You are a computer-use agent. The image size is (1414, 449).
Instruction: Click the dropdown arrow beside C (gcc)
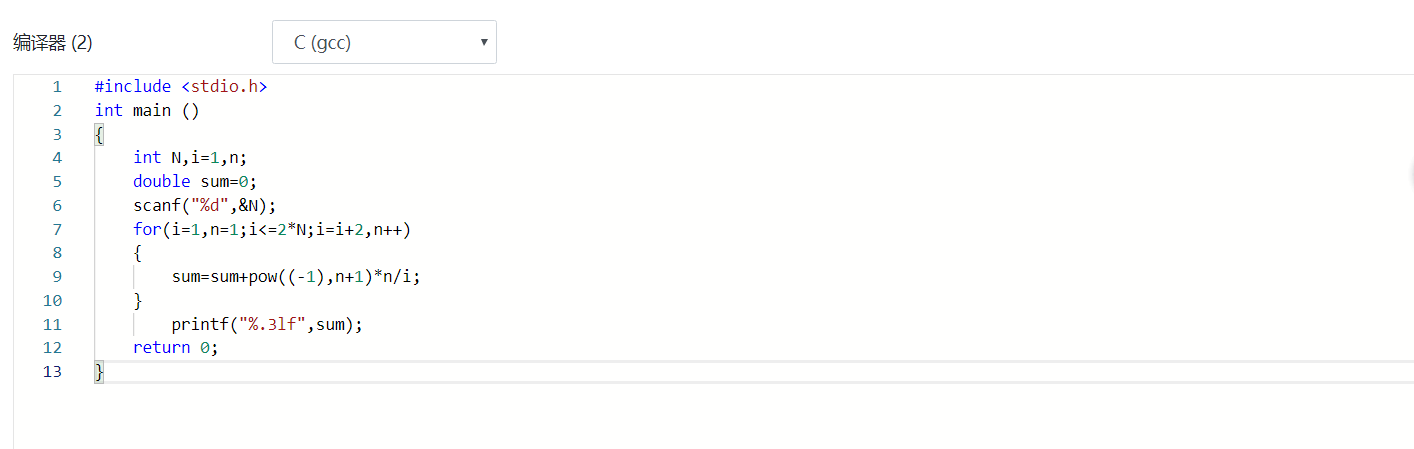point(484,43)
